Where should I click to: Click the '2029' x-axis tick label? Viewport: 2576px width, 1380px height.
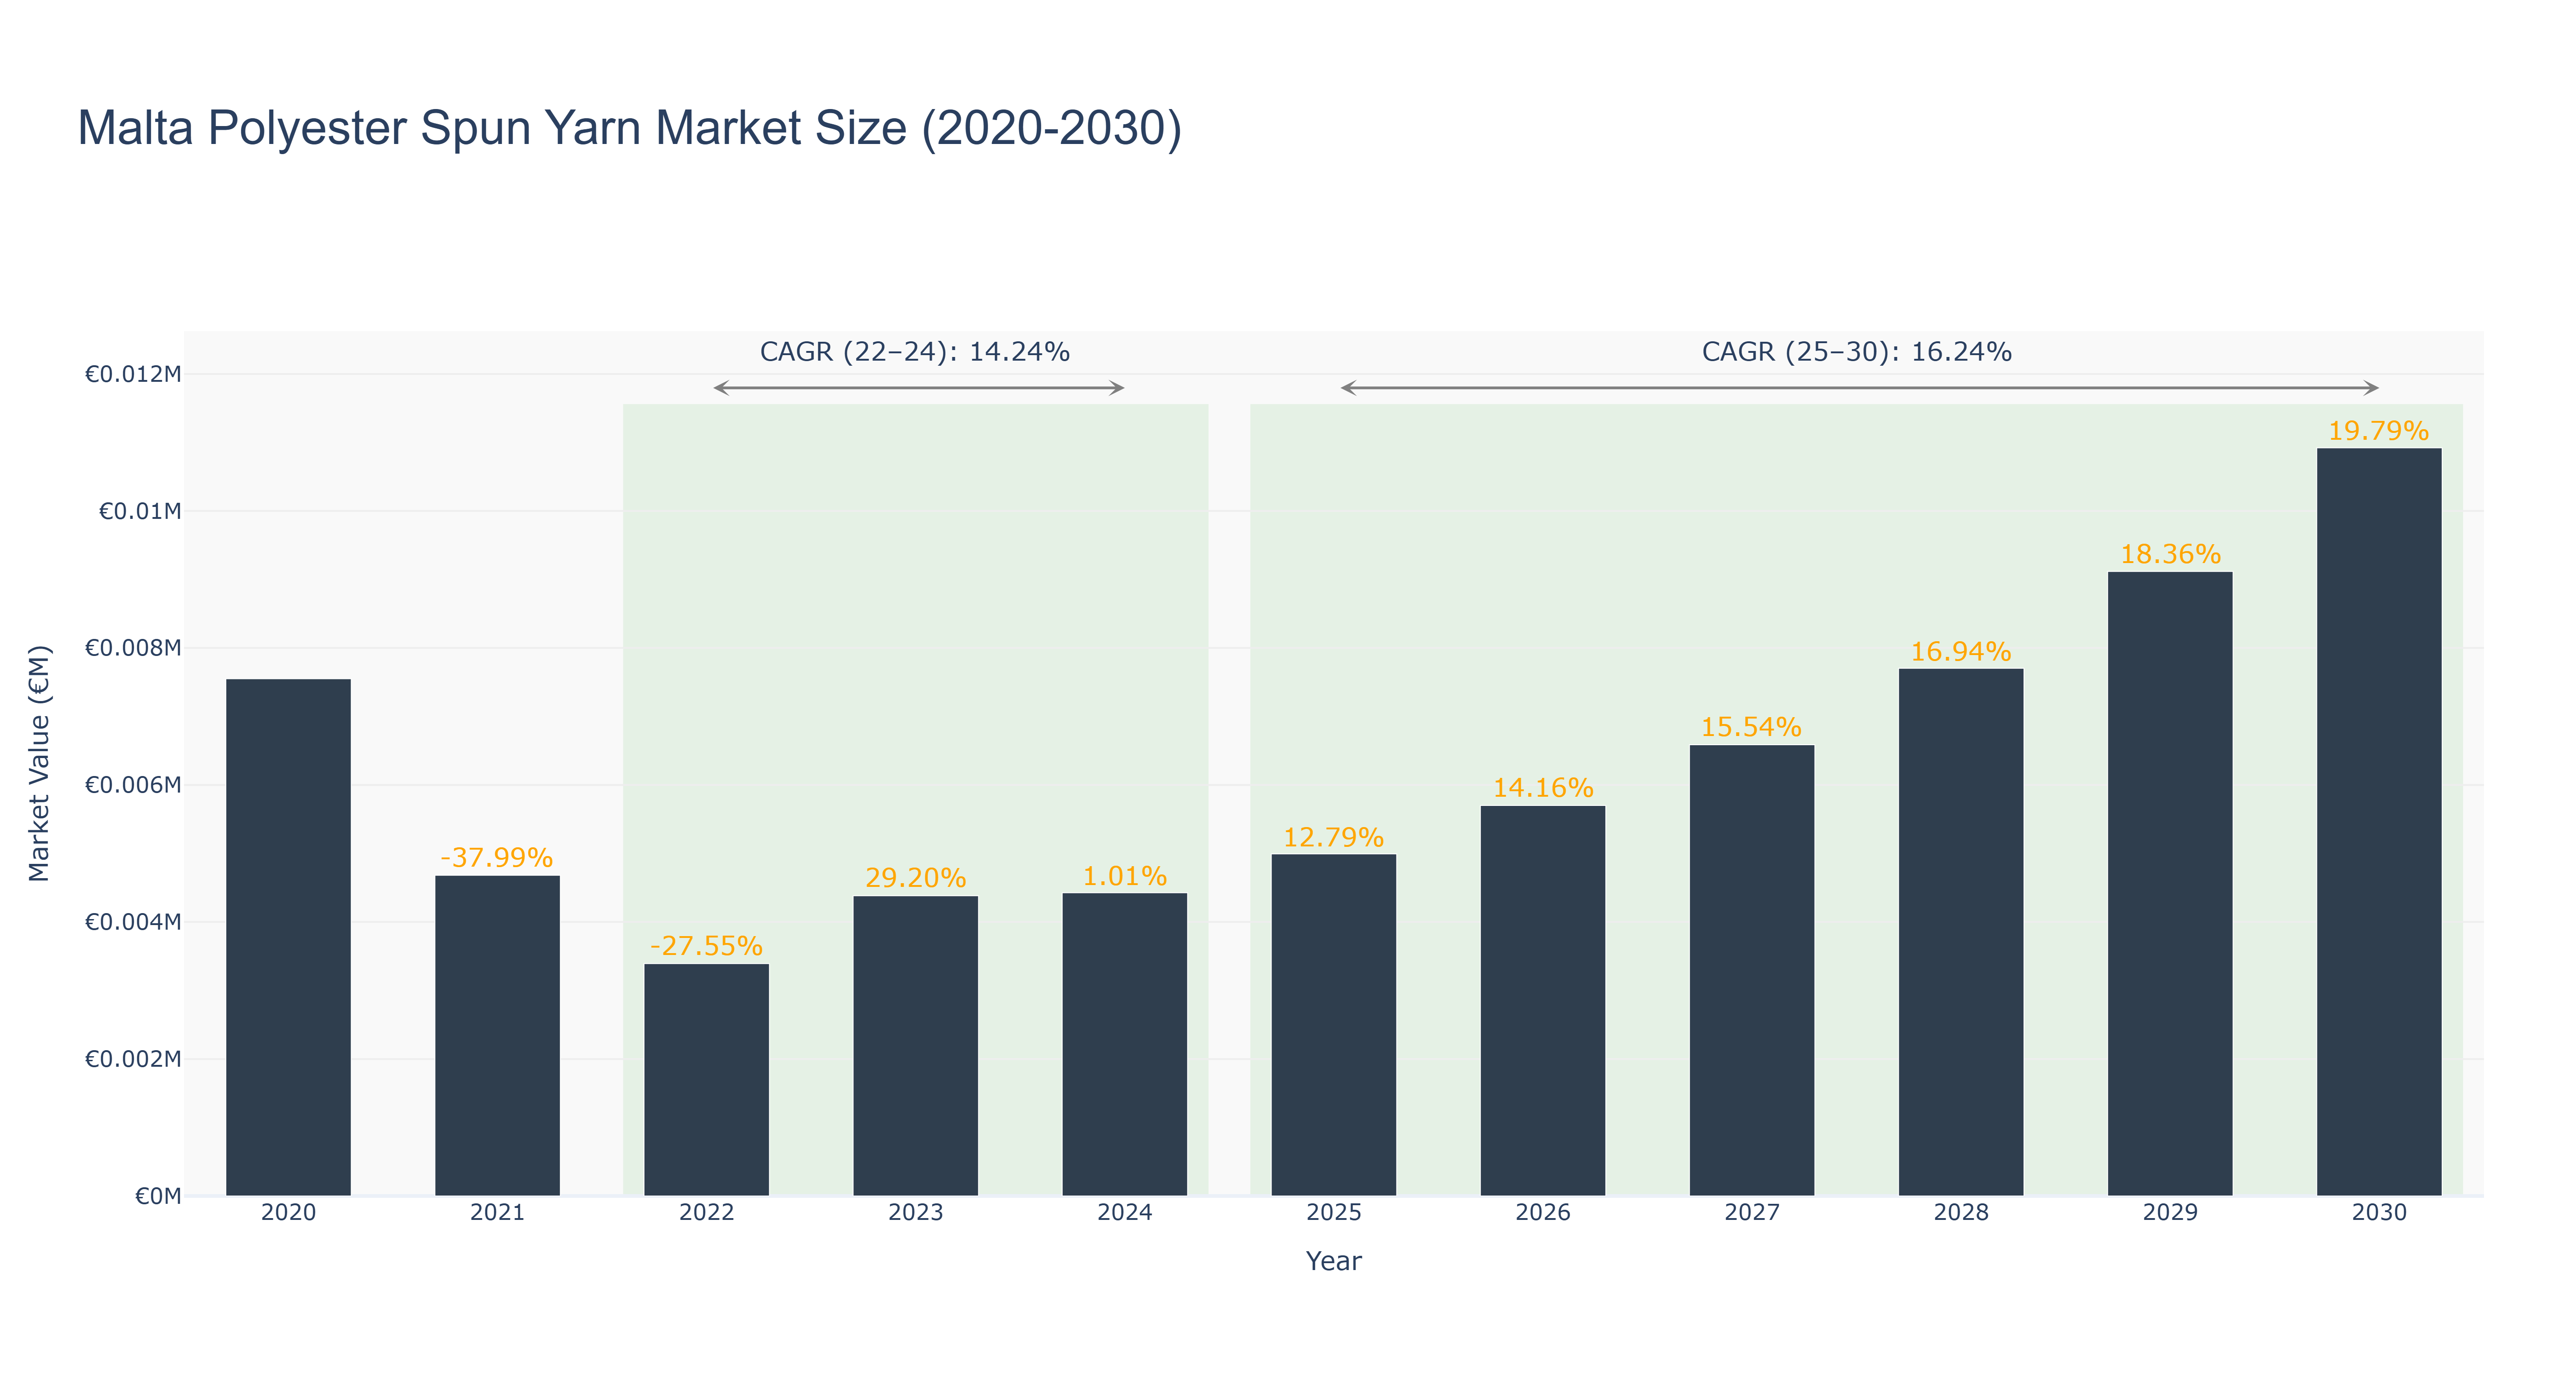point(2169,1213)
